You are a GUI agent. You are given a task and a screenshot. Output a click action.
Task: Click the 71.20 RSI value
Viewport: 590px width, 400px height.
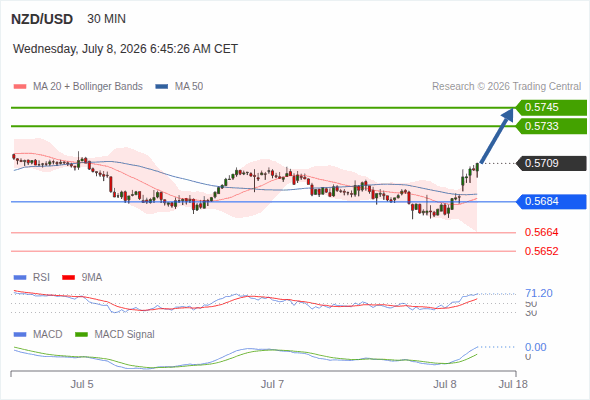click(539, 293)
